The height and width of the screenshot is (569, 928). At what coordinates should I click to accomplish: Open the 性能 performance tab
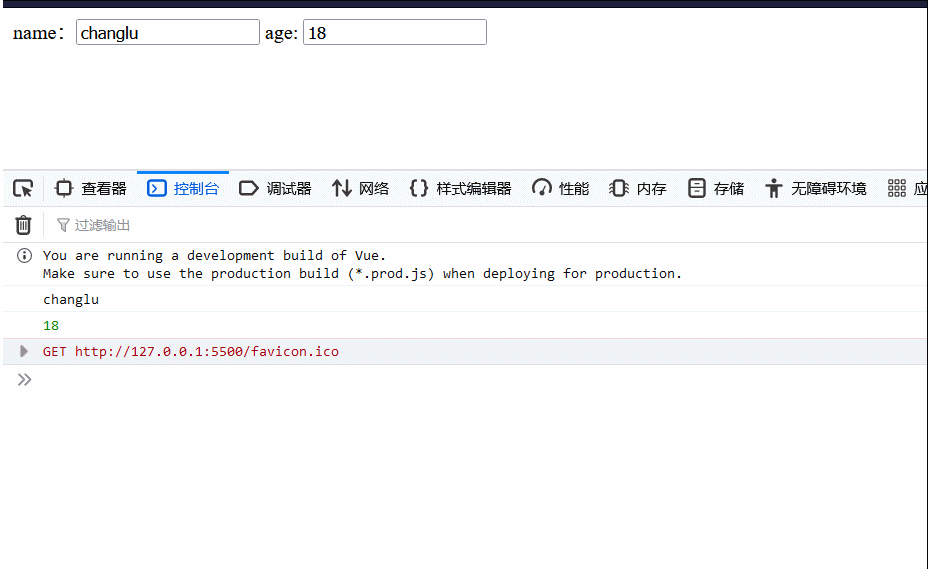560,189
